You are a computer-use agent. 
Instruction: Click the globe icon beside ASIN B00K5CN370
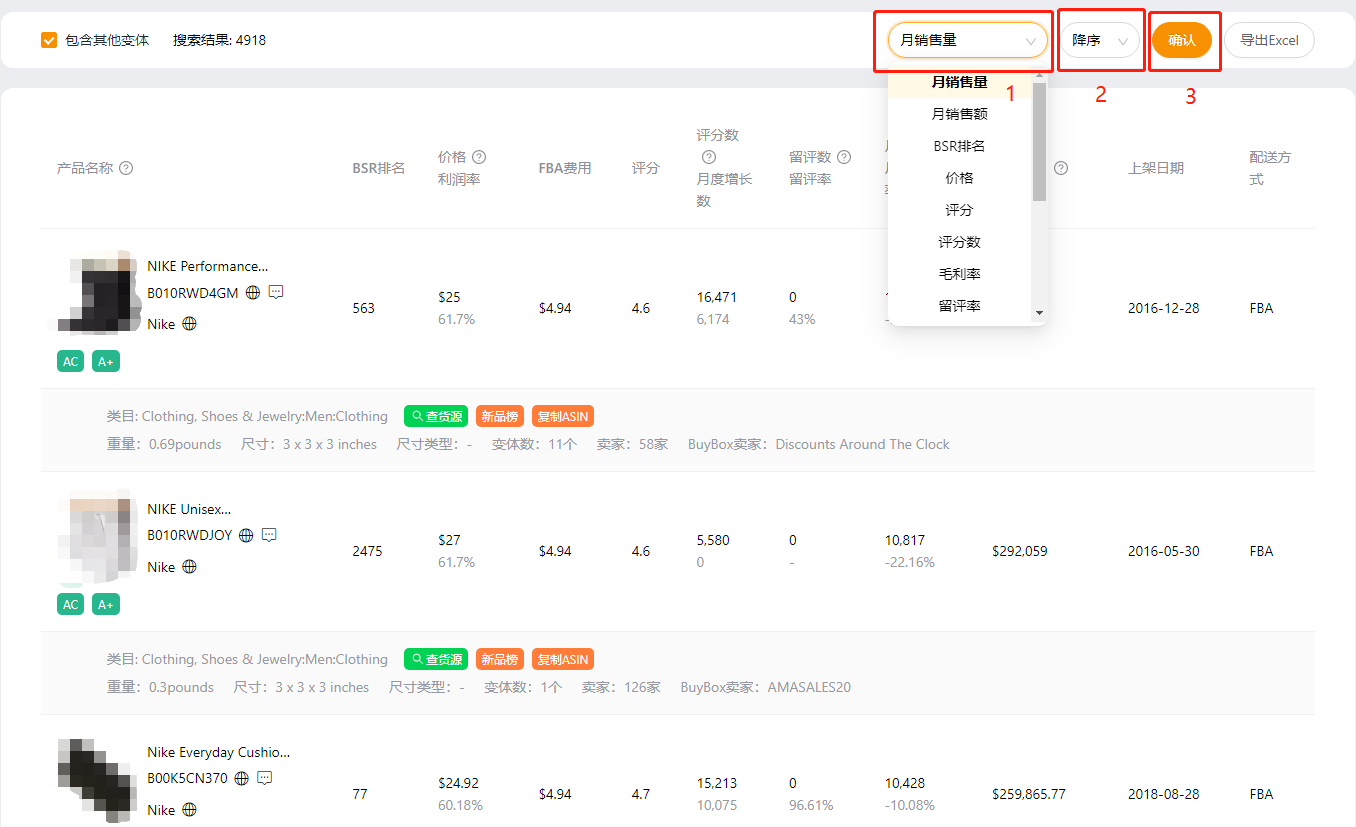(241, 778)
